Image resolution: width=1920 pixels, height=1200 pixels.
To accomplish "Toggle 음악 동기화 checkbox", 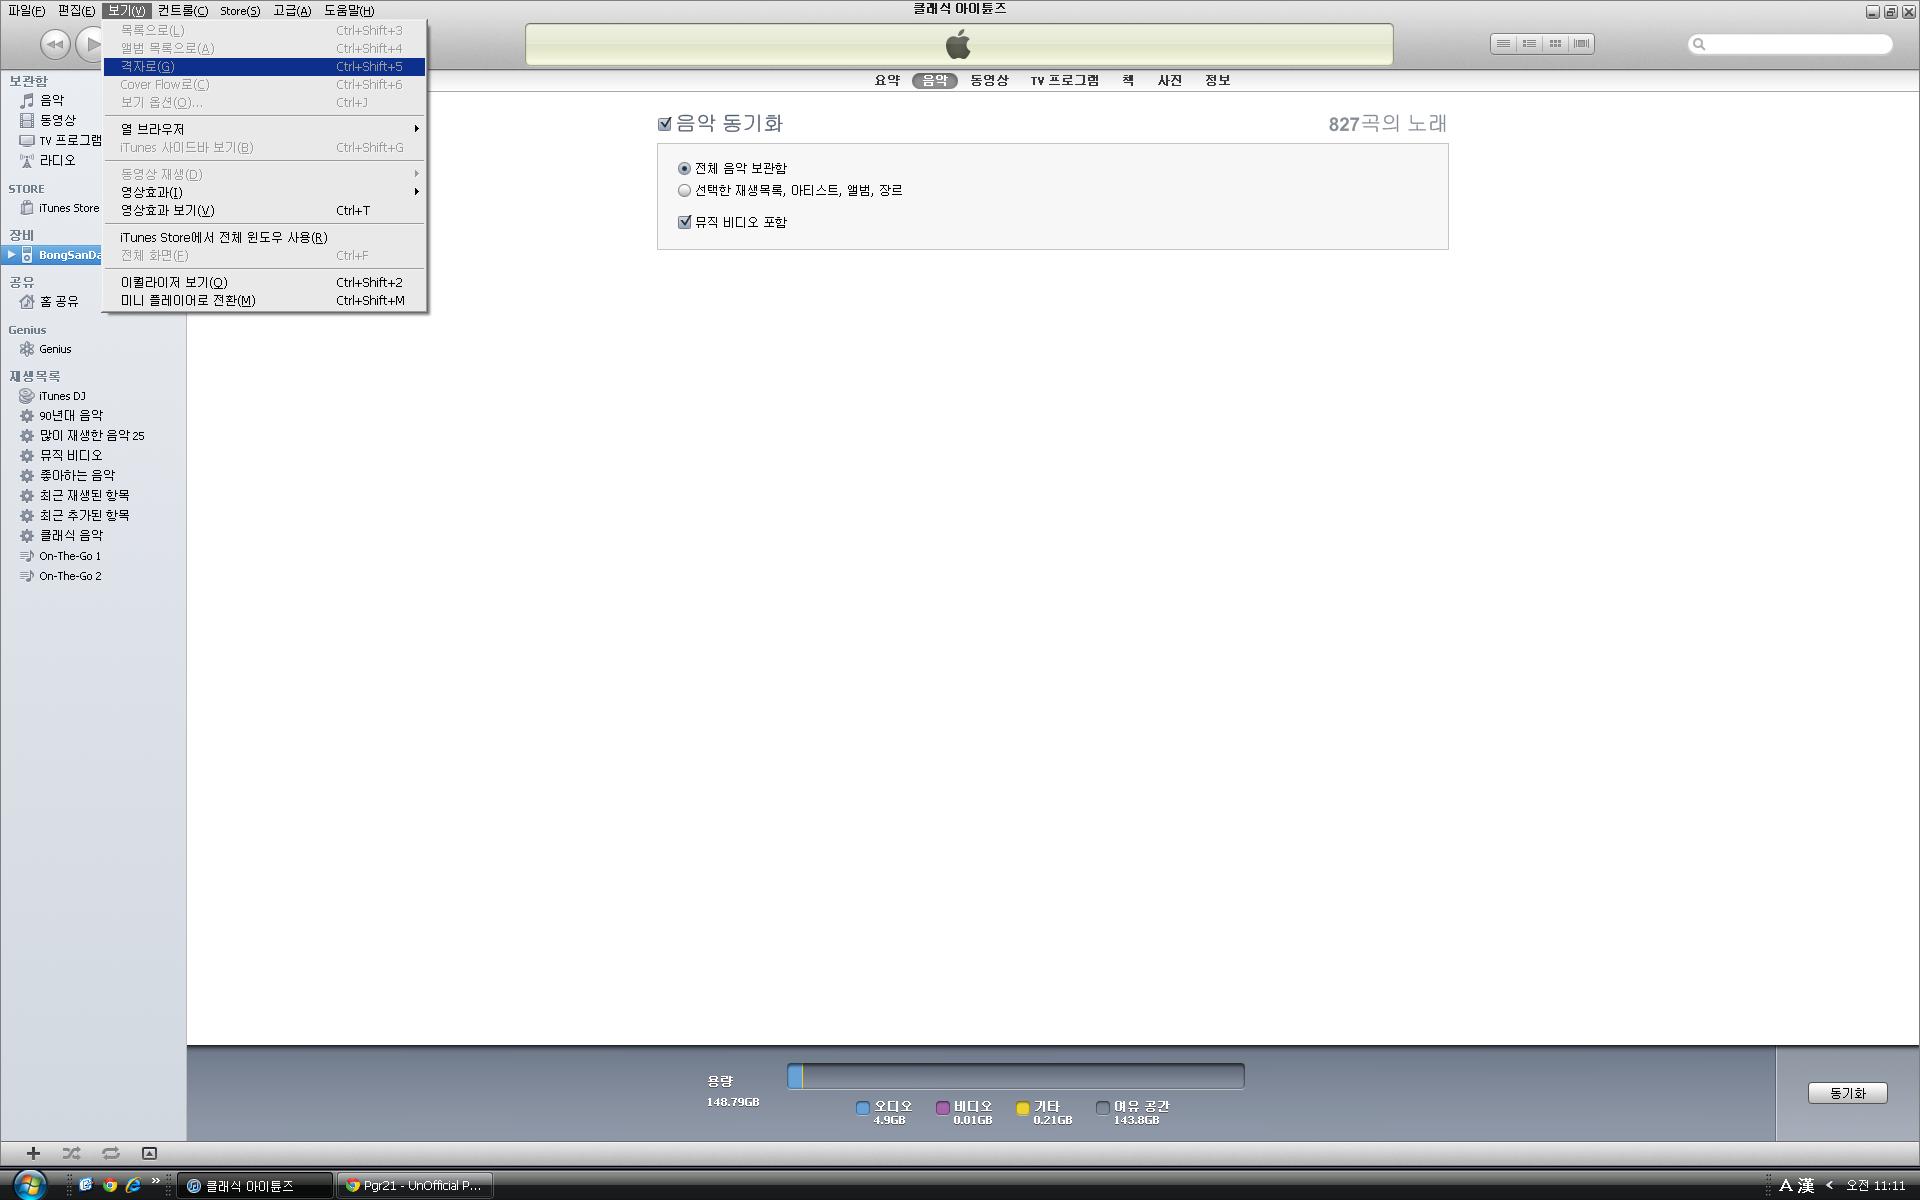I will coord(664,124).
